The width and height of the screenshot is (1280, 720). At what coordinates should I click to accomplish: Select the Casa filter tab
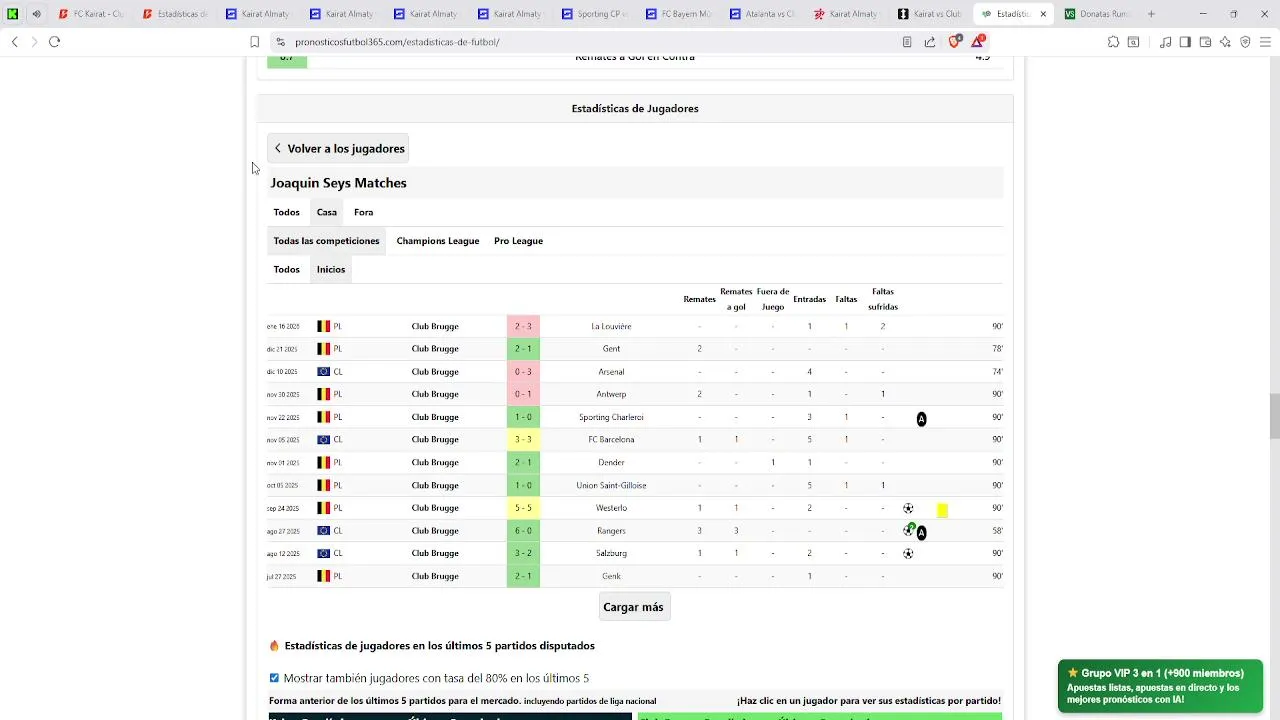pyautogui.click(x=327, y=212)
